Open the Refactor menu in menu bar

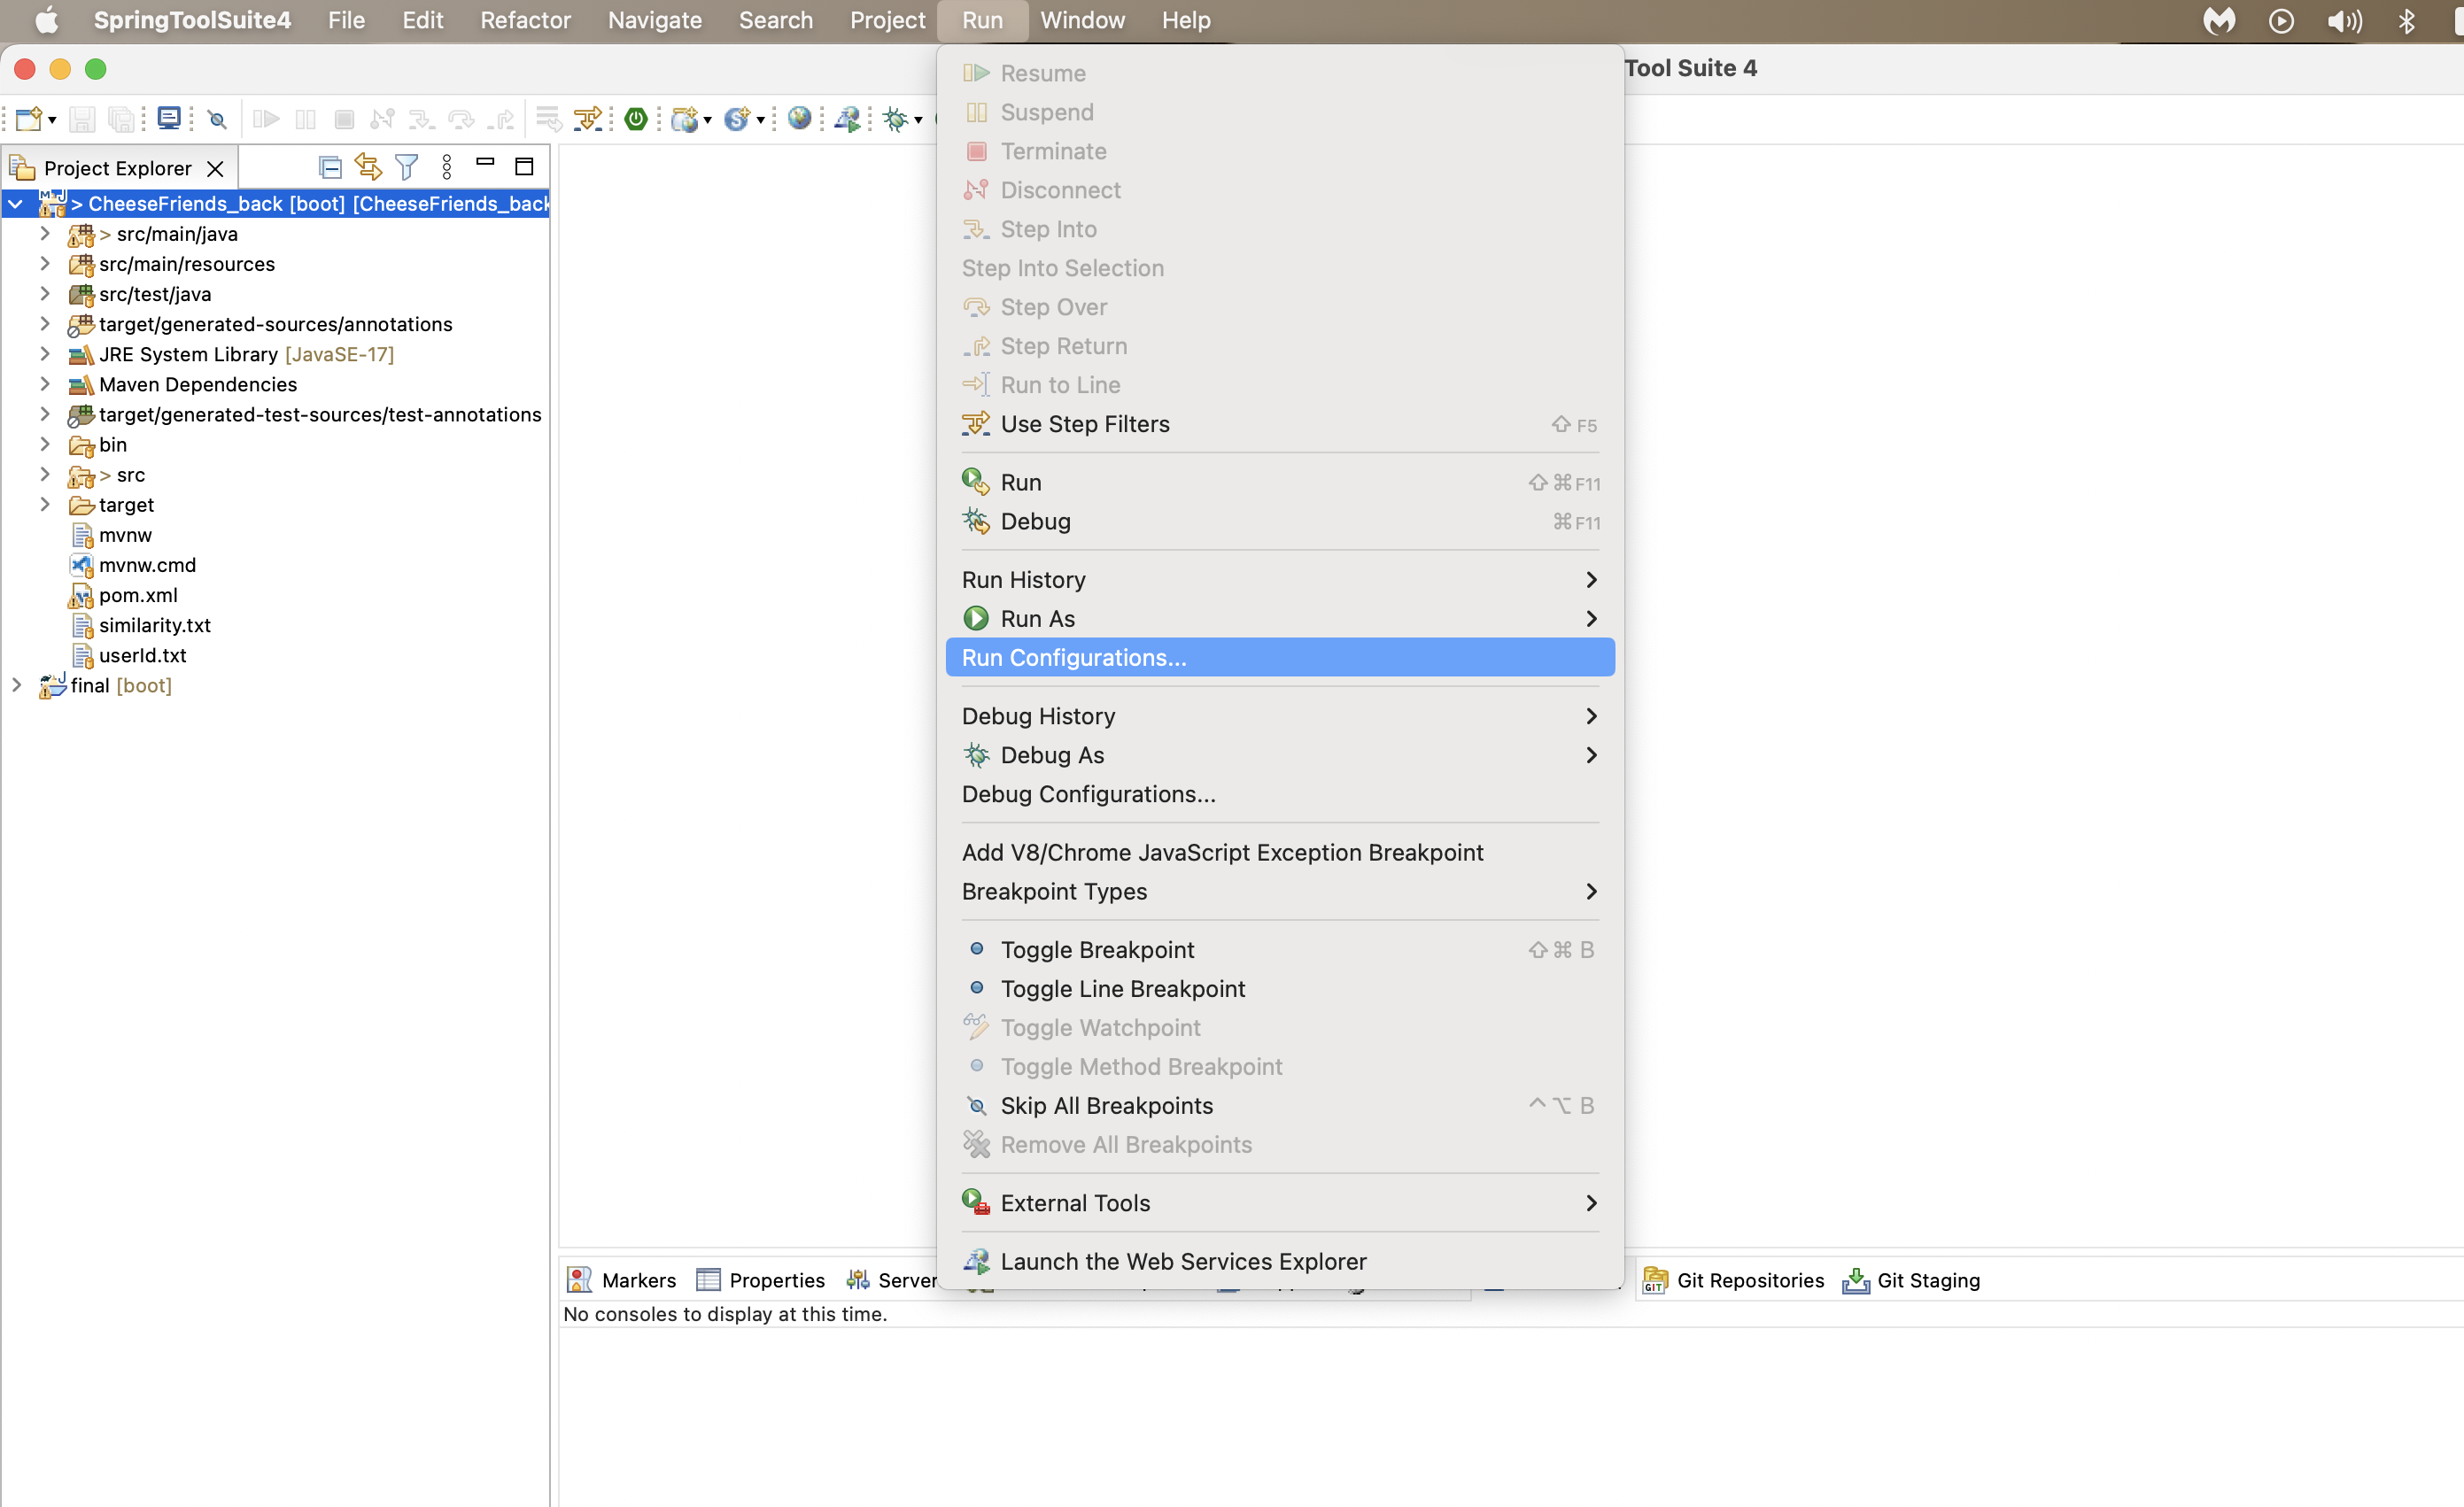click(x=525, y=20)
